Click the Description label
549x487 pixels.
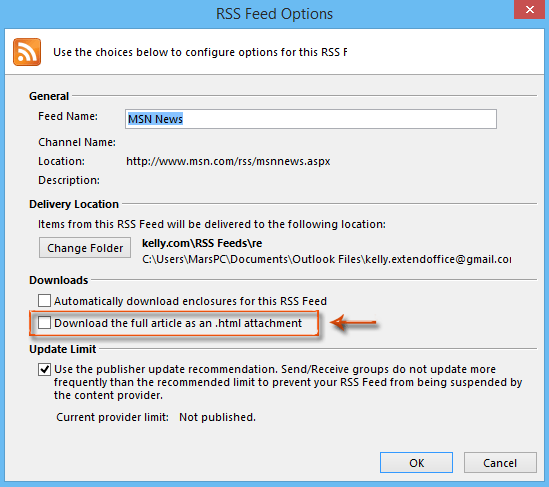(69, 180)
